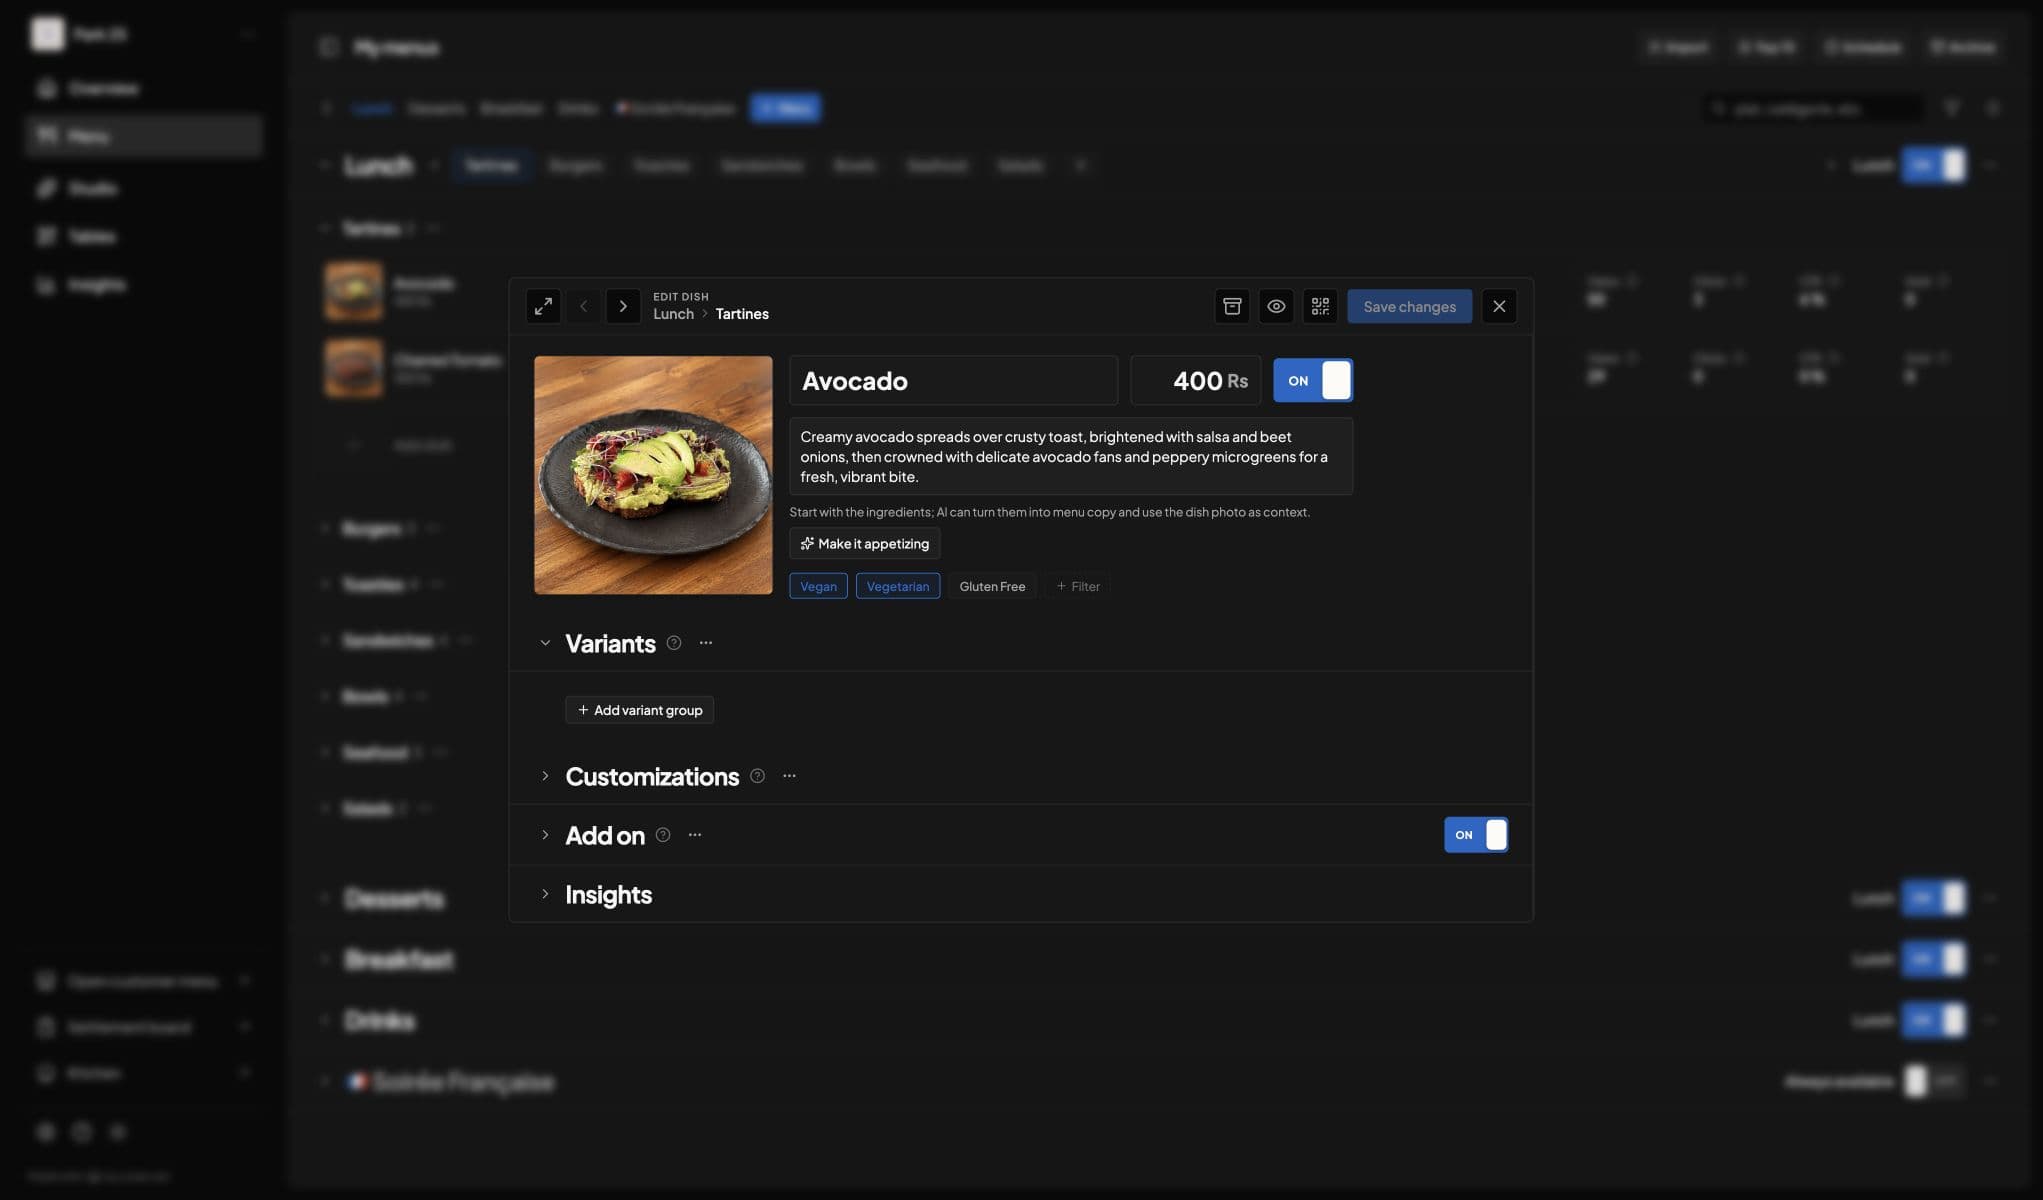Click the 400 Rs price field
The image size is (2043, 1200).
tap(1196, 380)
